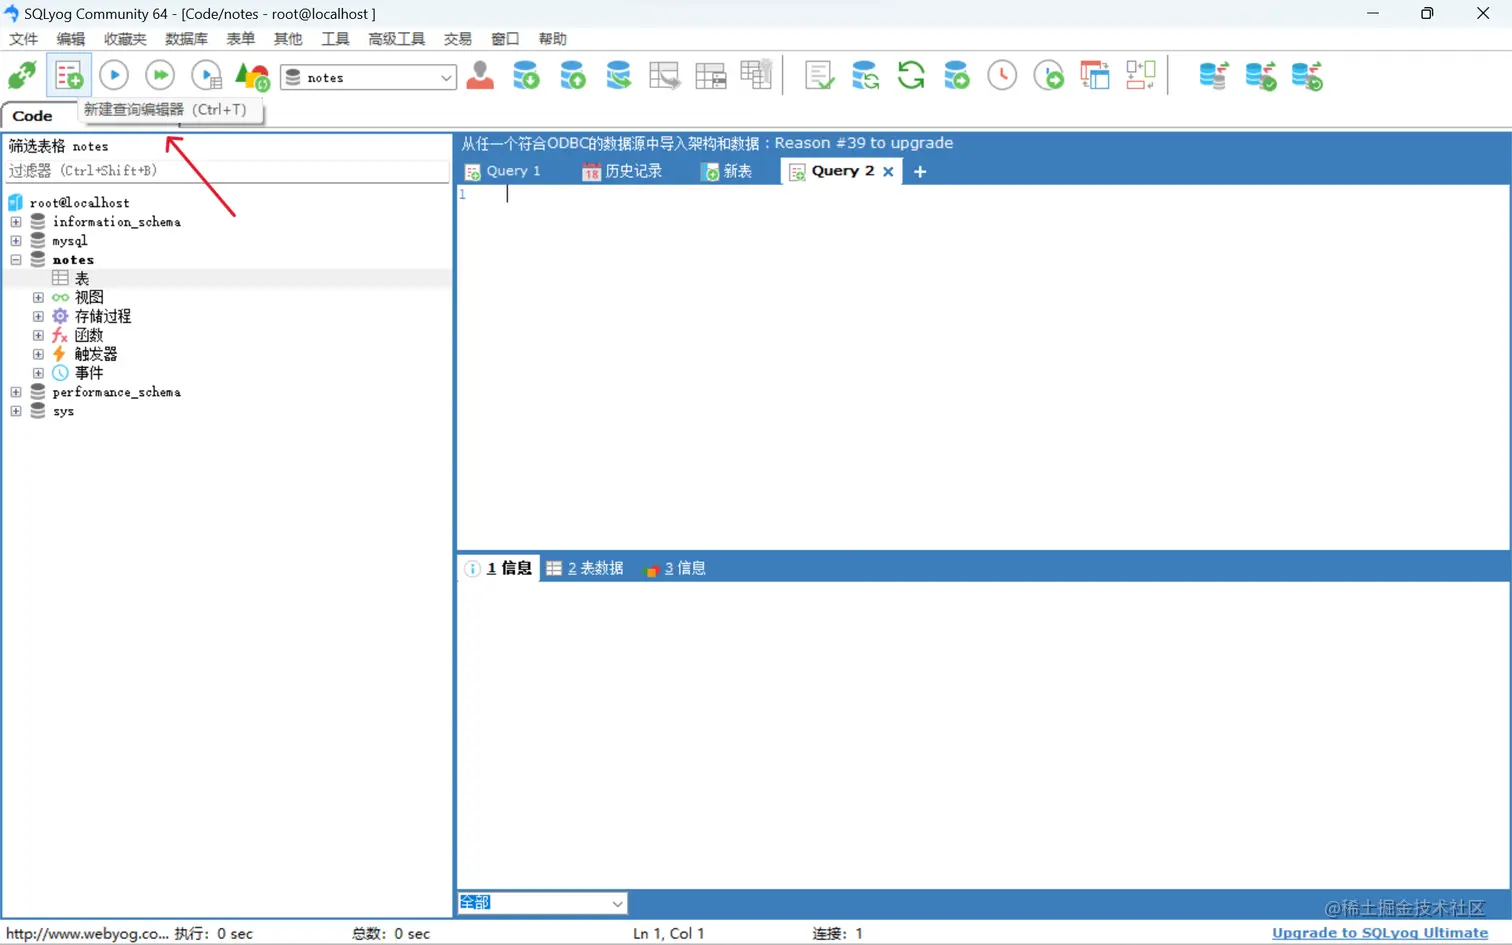1512x945 pixels.
Task: Expand the 触发器 folder
Action: tap(38, 354)
